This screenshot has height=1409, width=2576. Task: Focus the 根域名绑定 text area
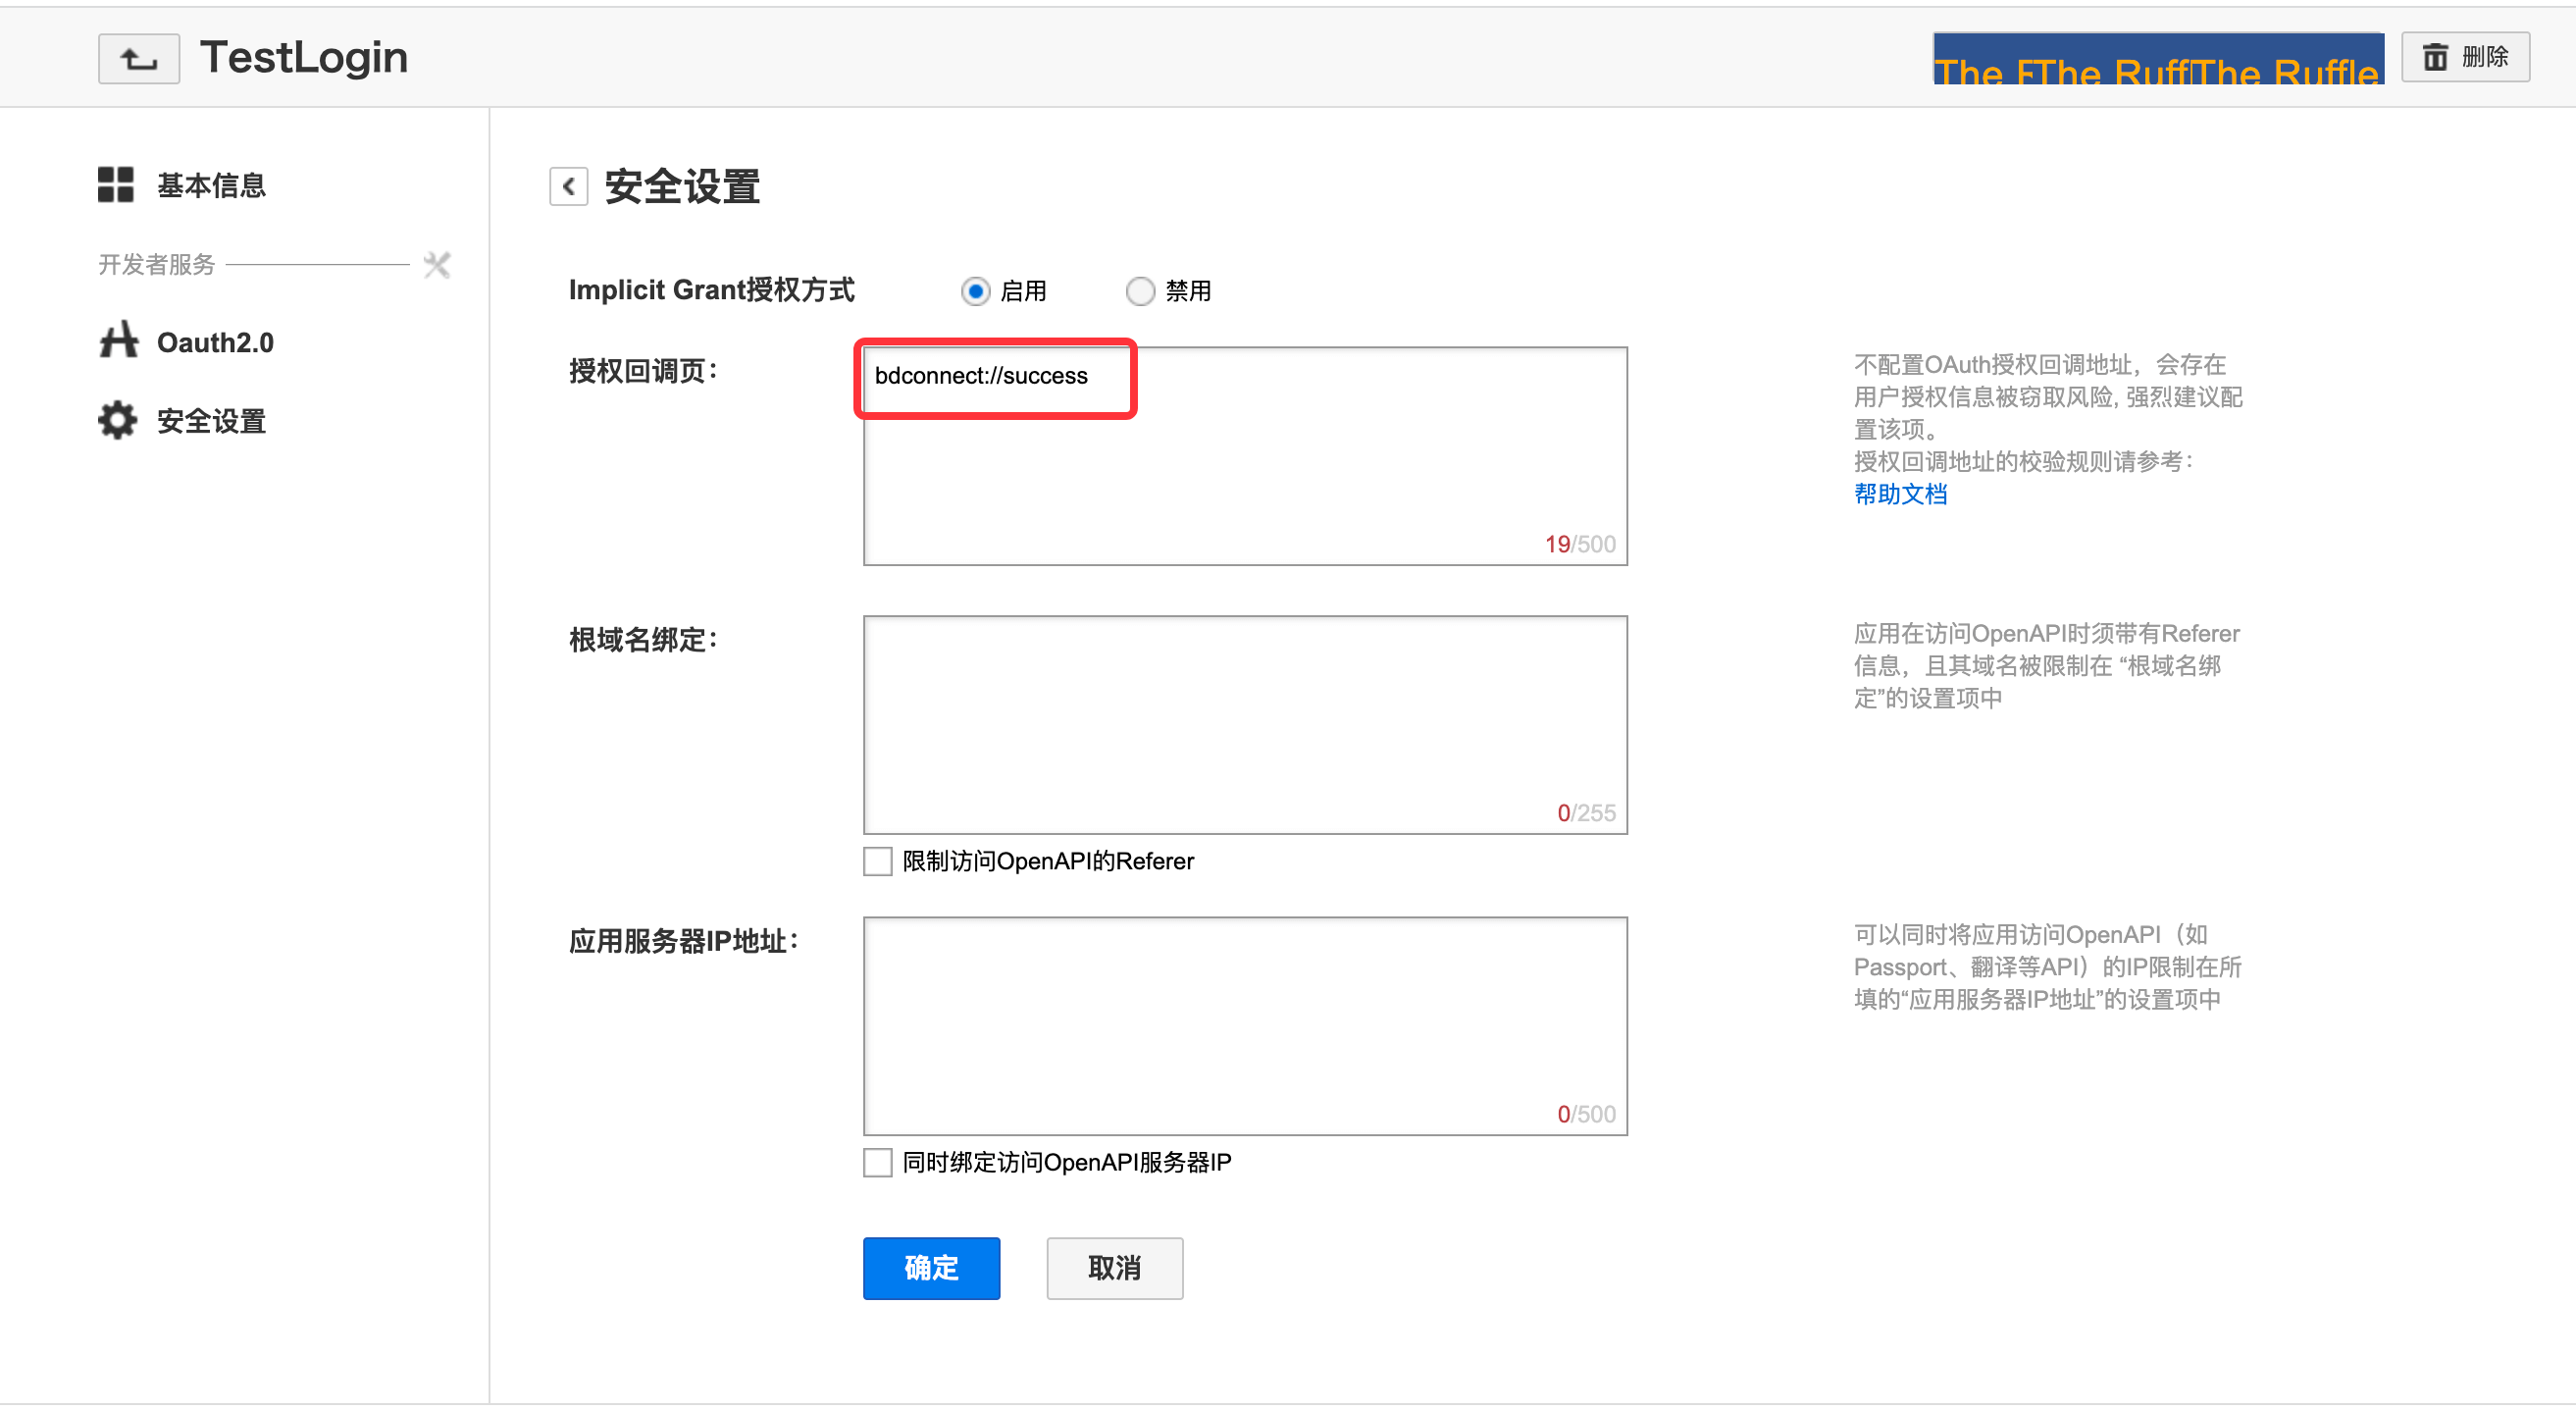tap(1245, 725)
